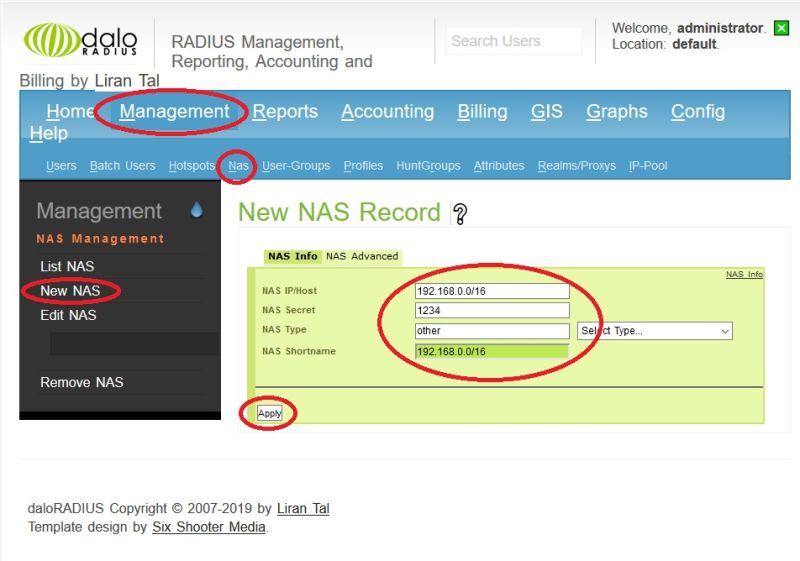
Task: Click the blue water drop icon
Action: [196, 210]
